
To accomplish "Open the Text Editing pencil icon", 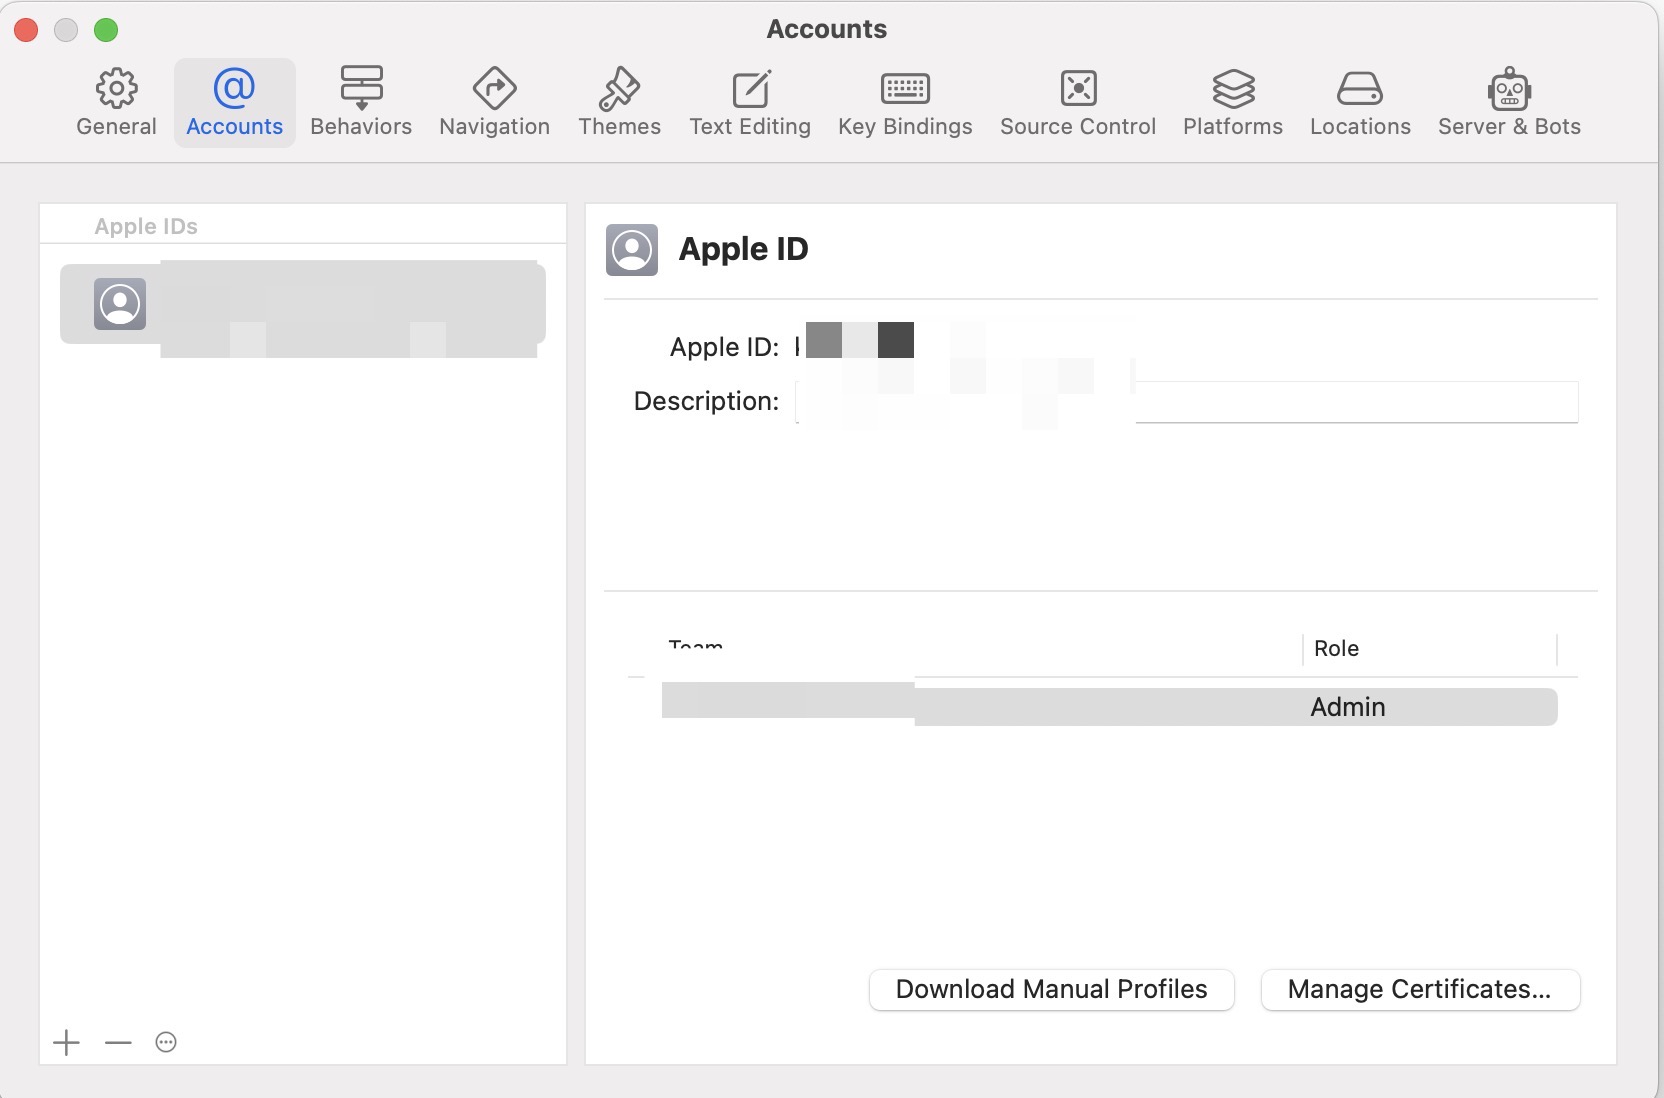I will coord(751,88).
